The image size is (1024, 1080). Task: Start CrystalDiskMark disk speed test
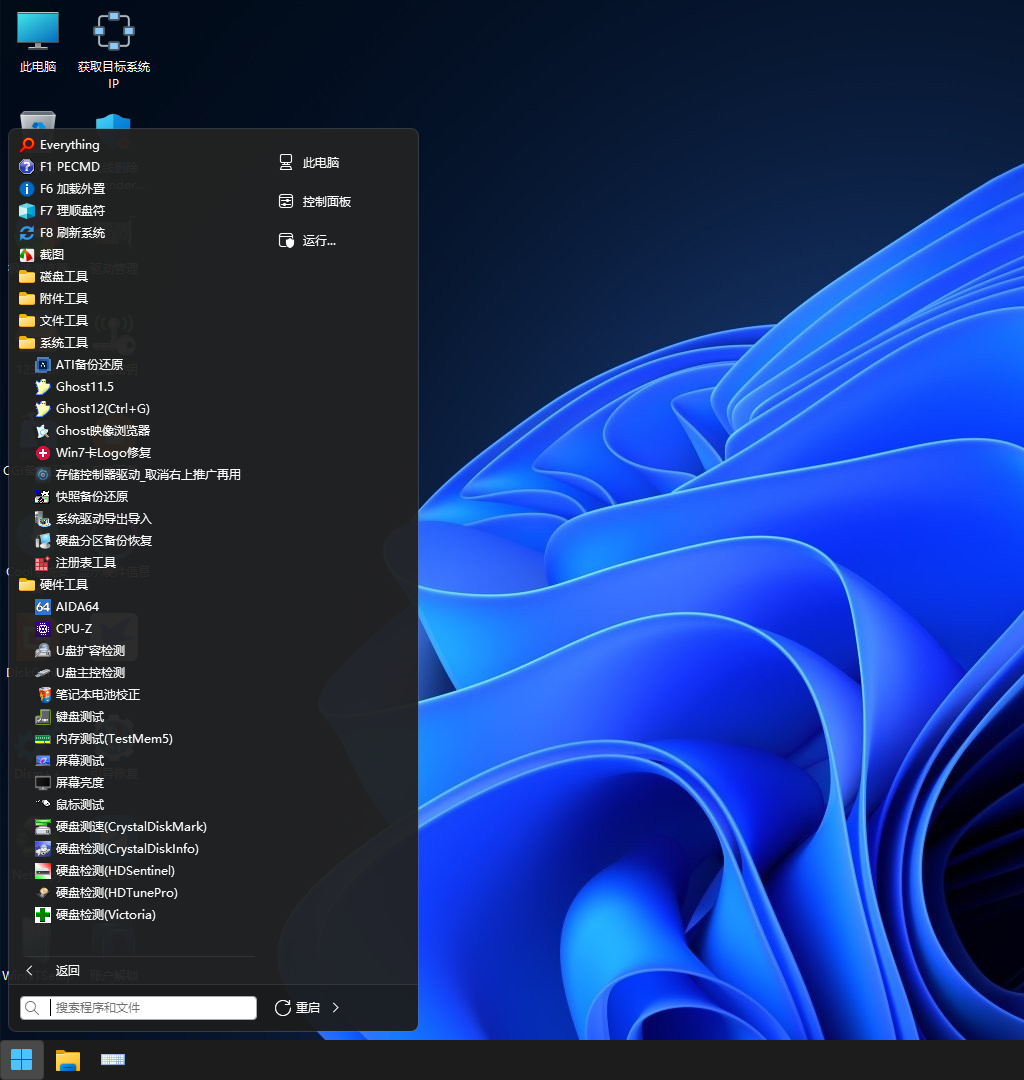(130, 827)
